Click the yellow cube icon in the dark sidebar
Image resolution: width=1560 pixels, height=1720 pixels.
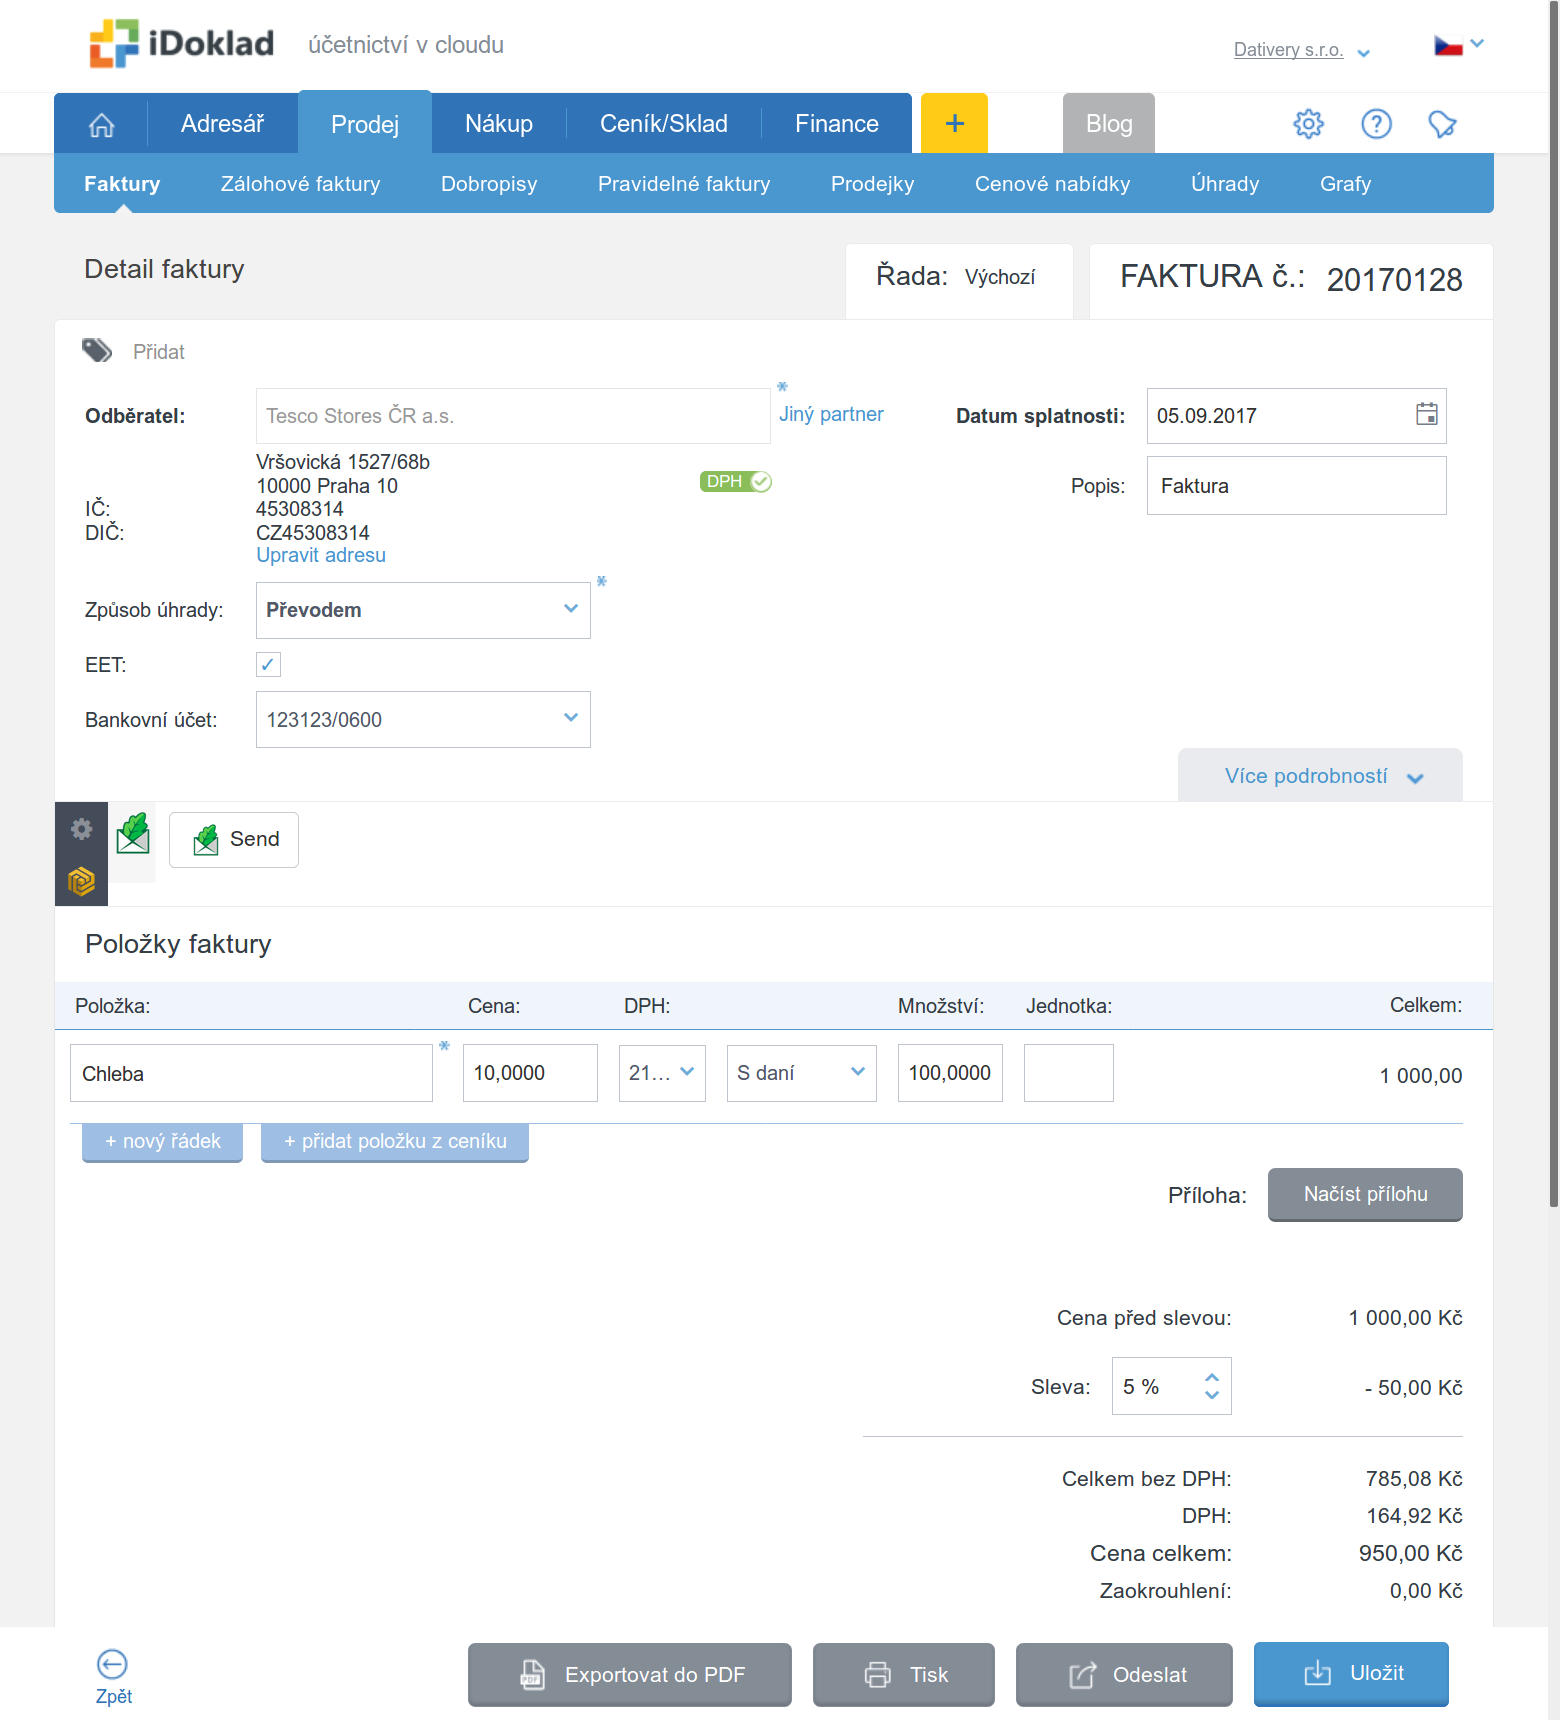tap(81, 881)
